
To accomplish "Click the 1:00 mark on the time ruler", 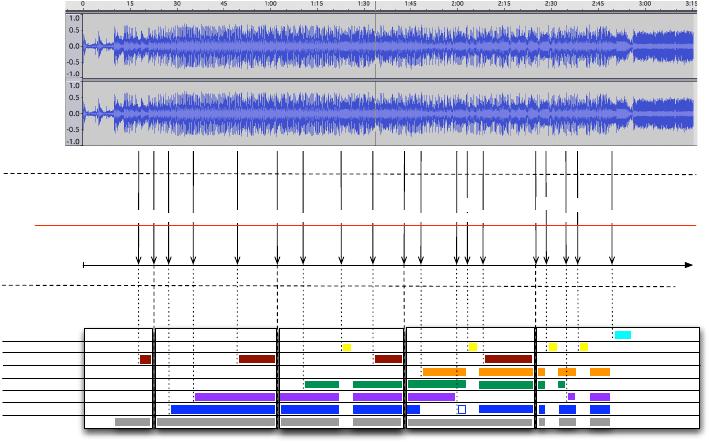I will [270, 5].
